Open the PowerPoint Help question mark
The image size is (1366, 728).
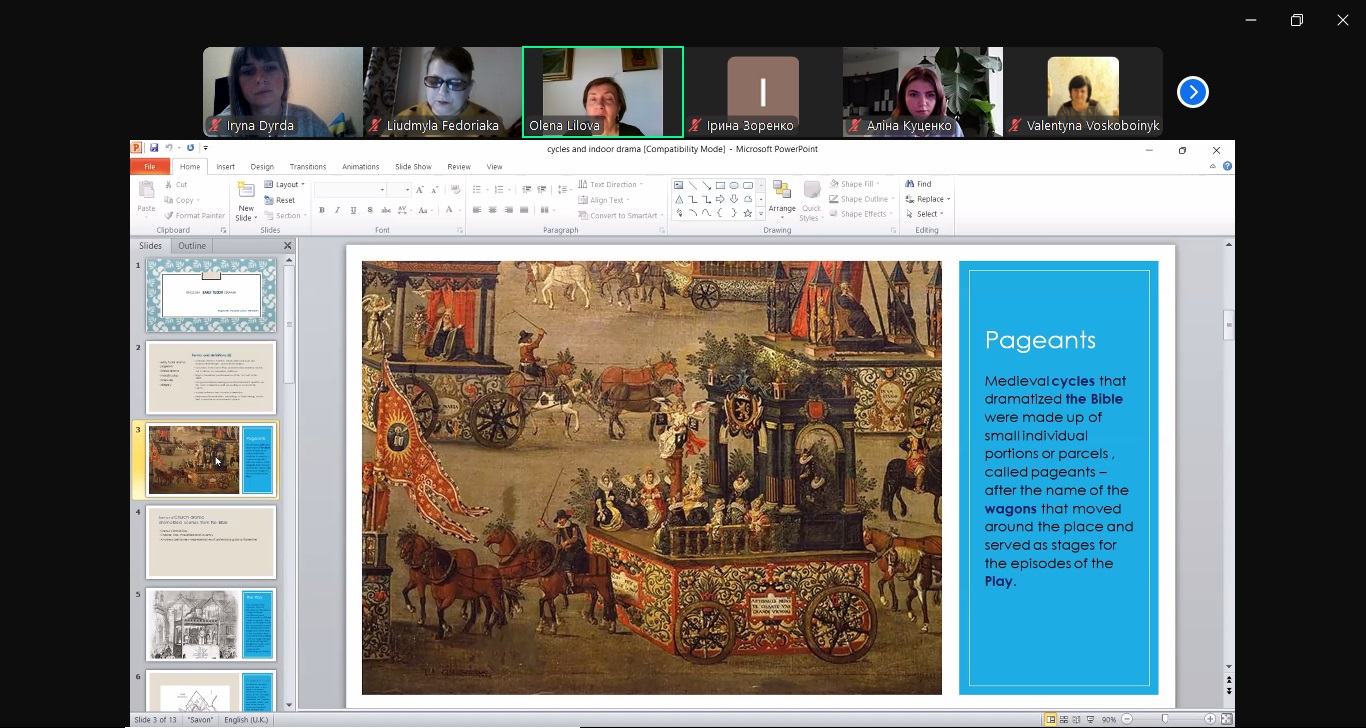pos(1227,166)
